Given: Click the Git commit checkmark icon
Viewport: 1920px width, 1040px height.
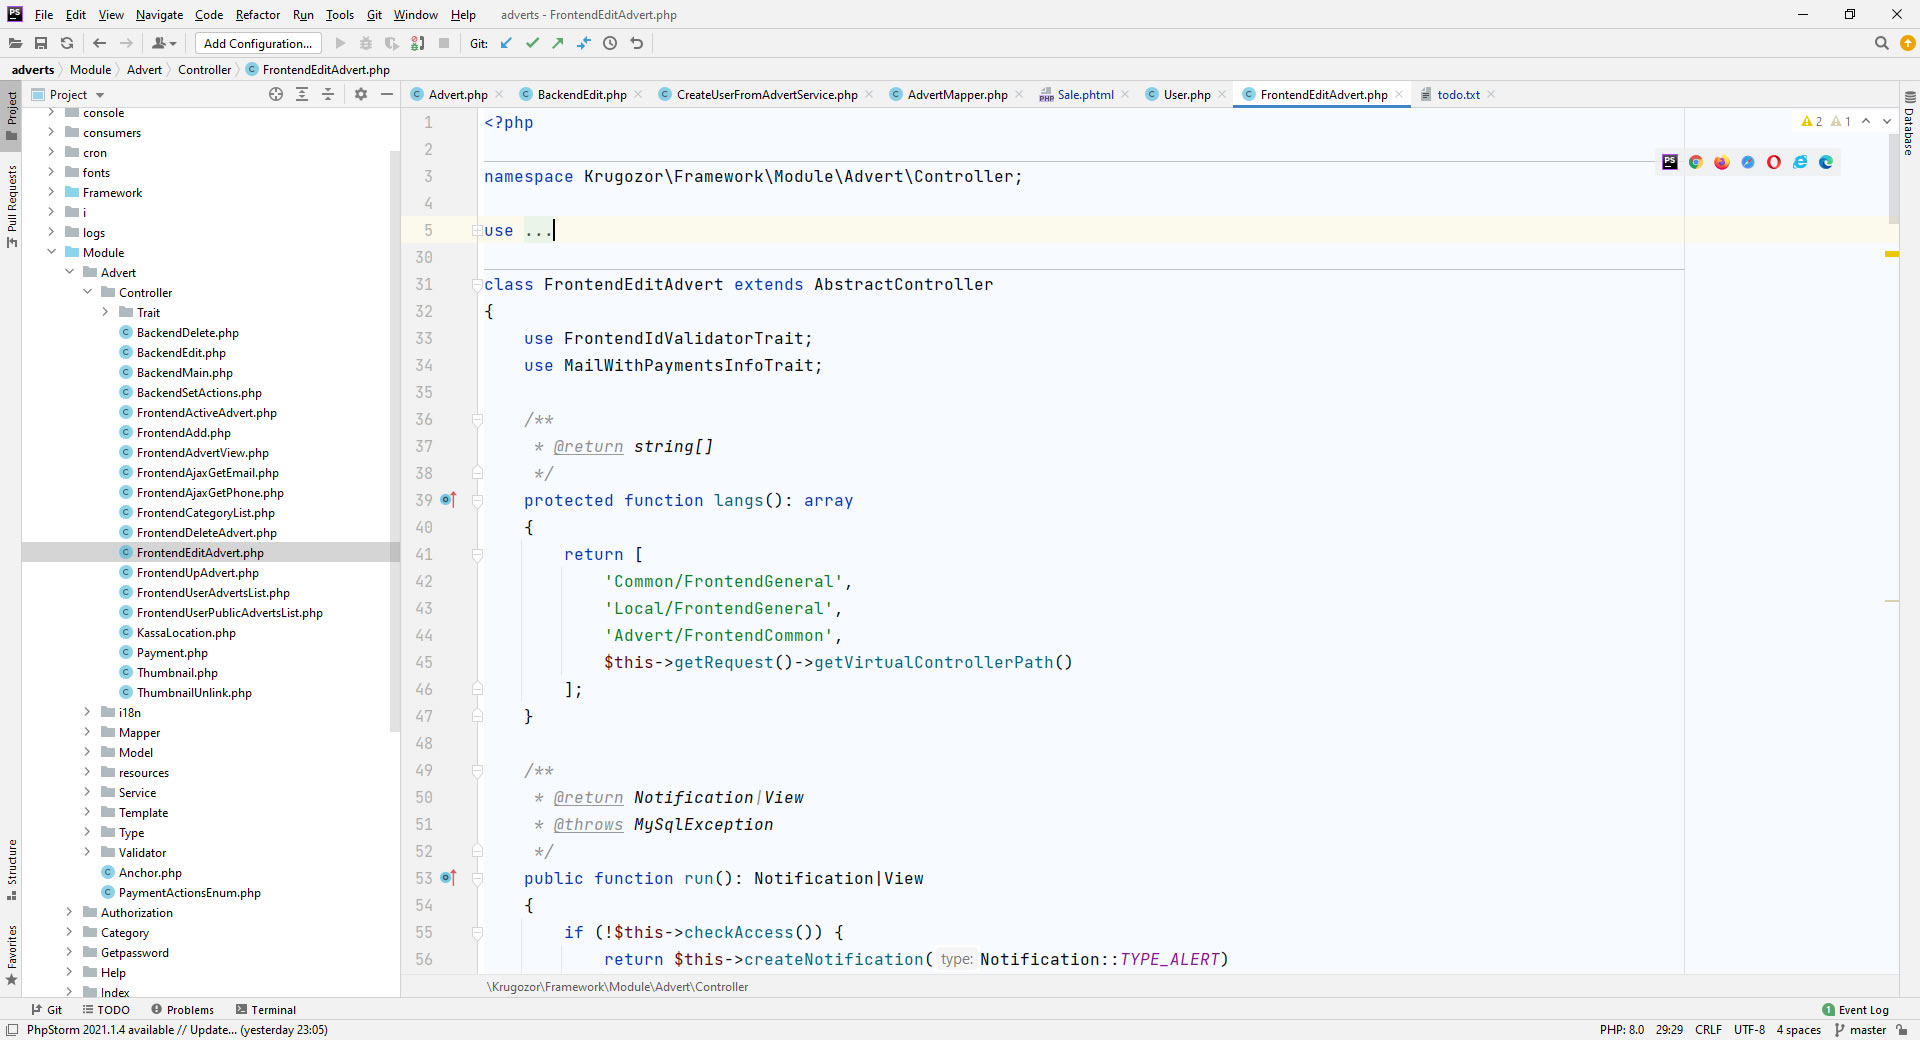Looking at the screenshot, I should pos(532,43).
